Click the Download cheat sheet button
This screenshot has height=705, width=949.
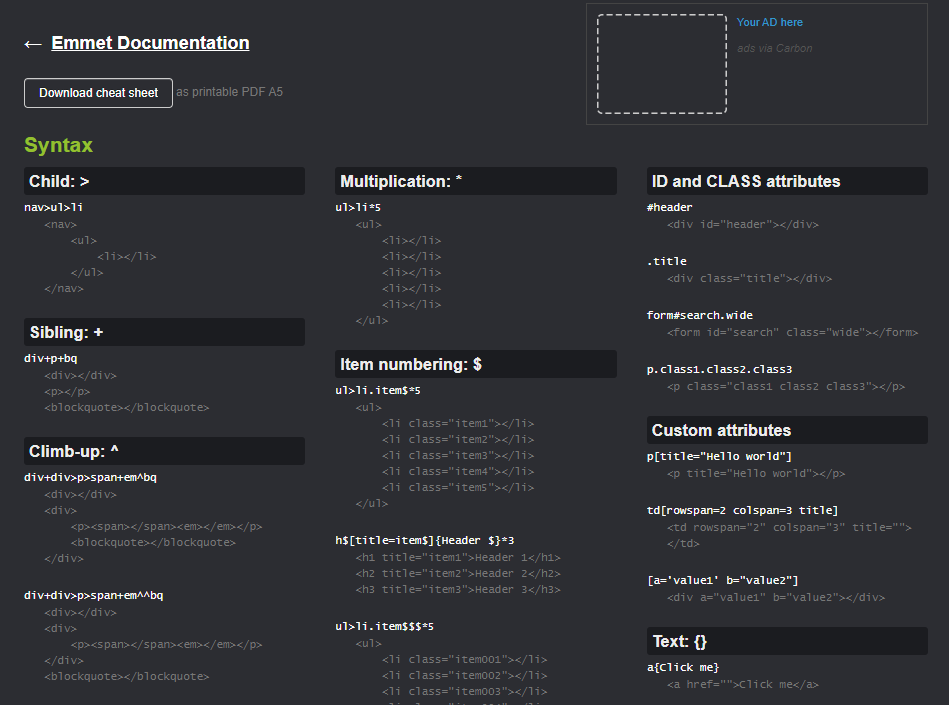point(99,93)
